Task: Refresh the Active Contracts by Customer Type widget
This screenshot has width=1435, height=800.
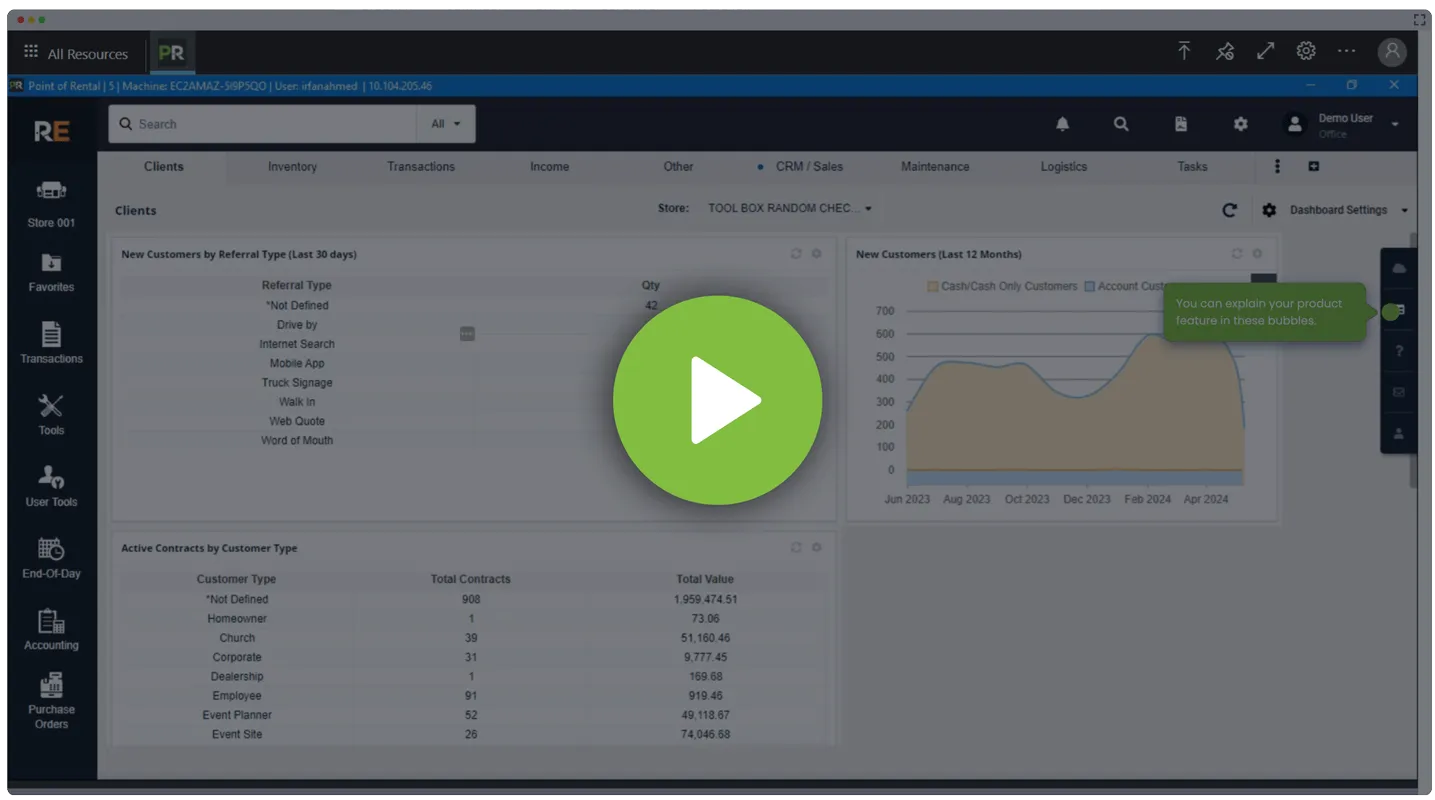Action: [796, 548]
